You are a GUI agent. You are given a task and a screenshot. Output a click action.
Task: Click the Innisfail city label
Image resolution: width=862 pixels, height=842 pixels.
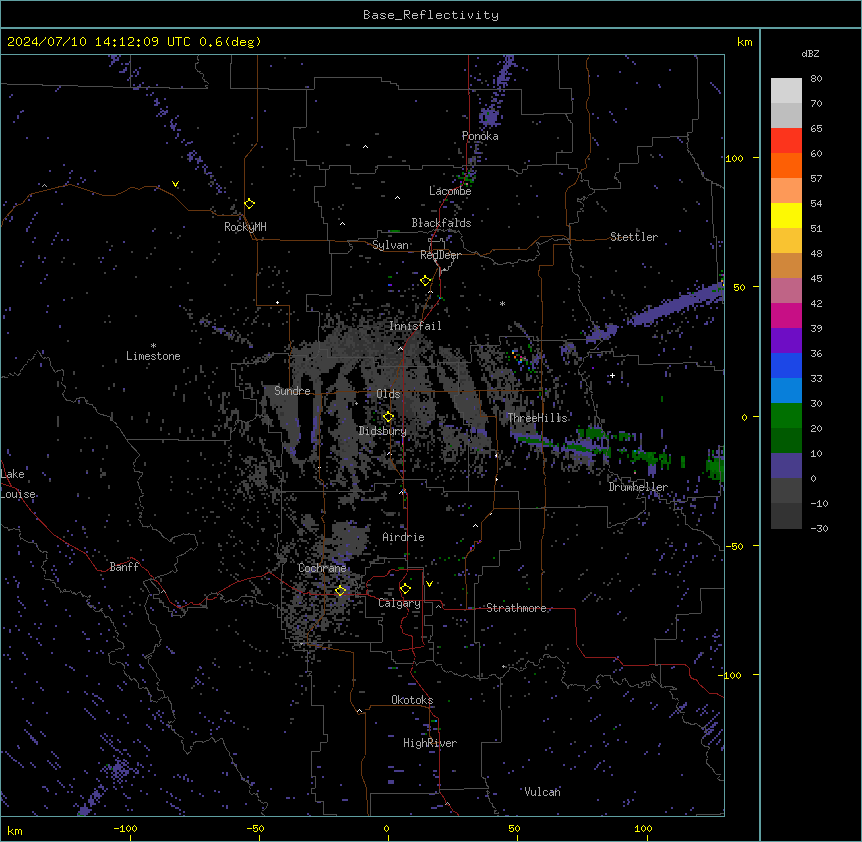tap(415, 326)
